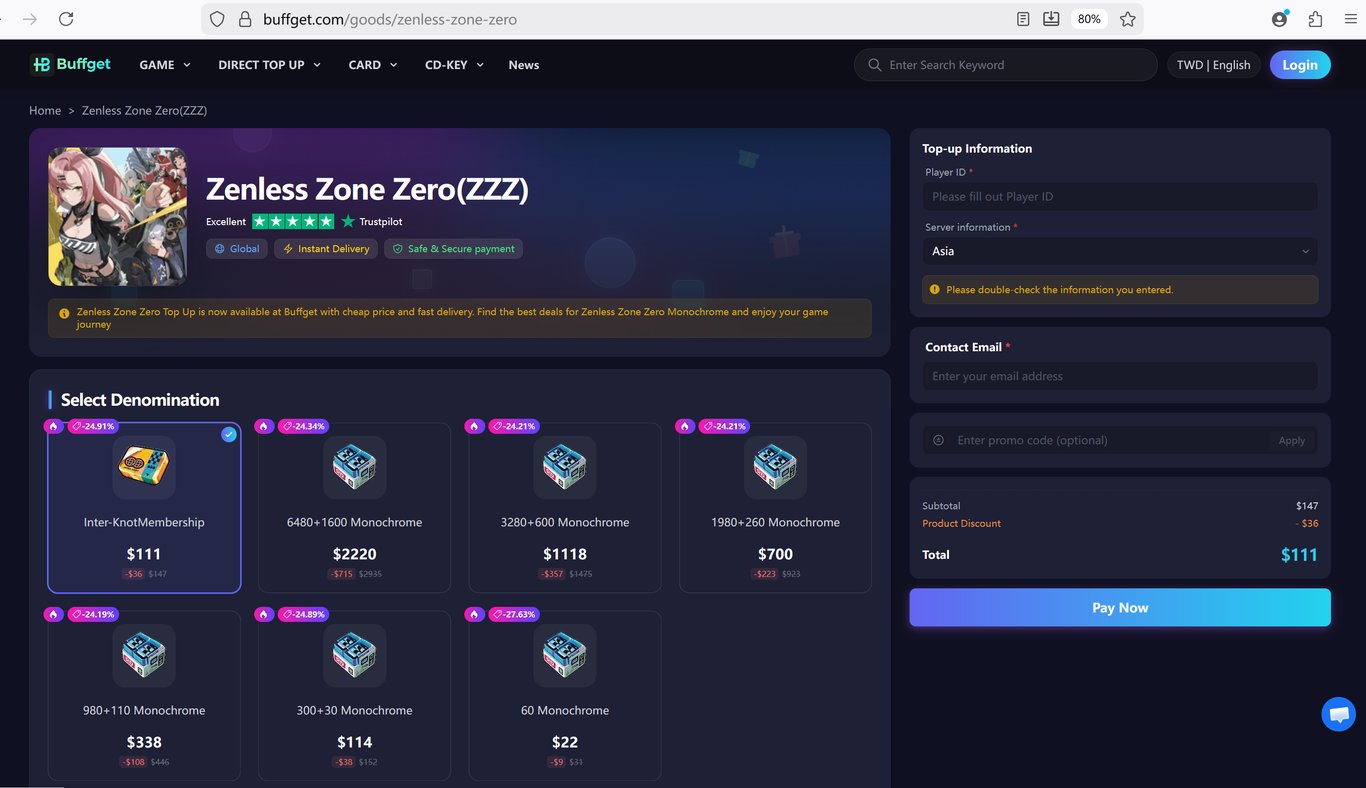Select the 980+110 Monochrome $338 denomination
This screenshot has height=788, width=1366.
[x=144, y=696]
